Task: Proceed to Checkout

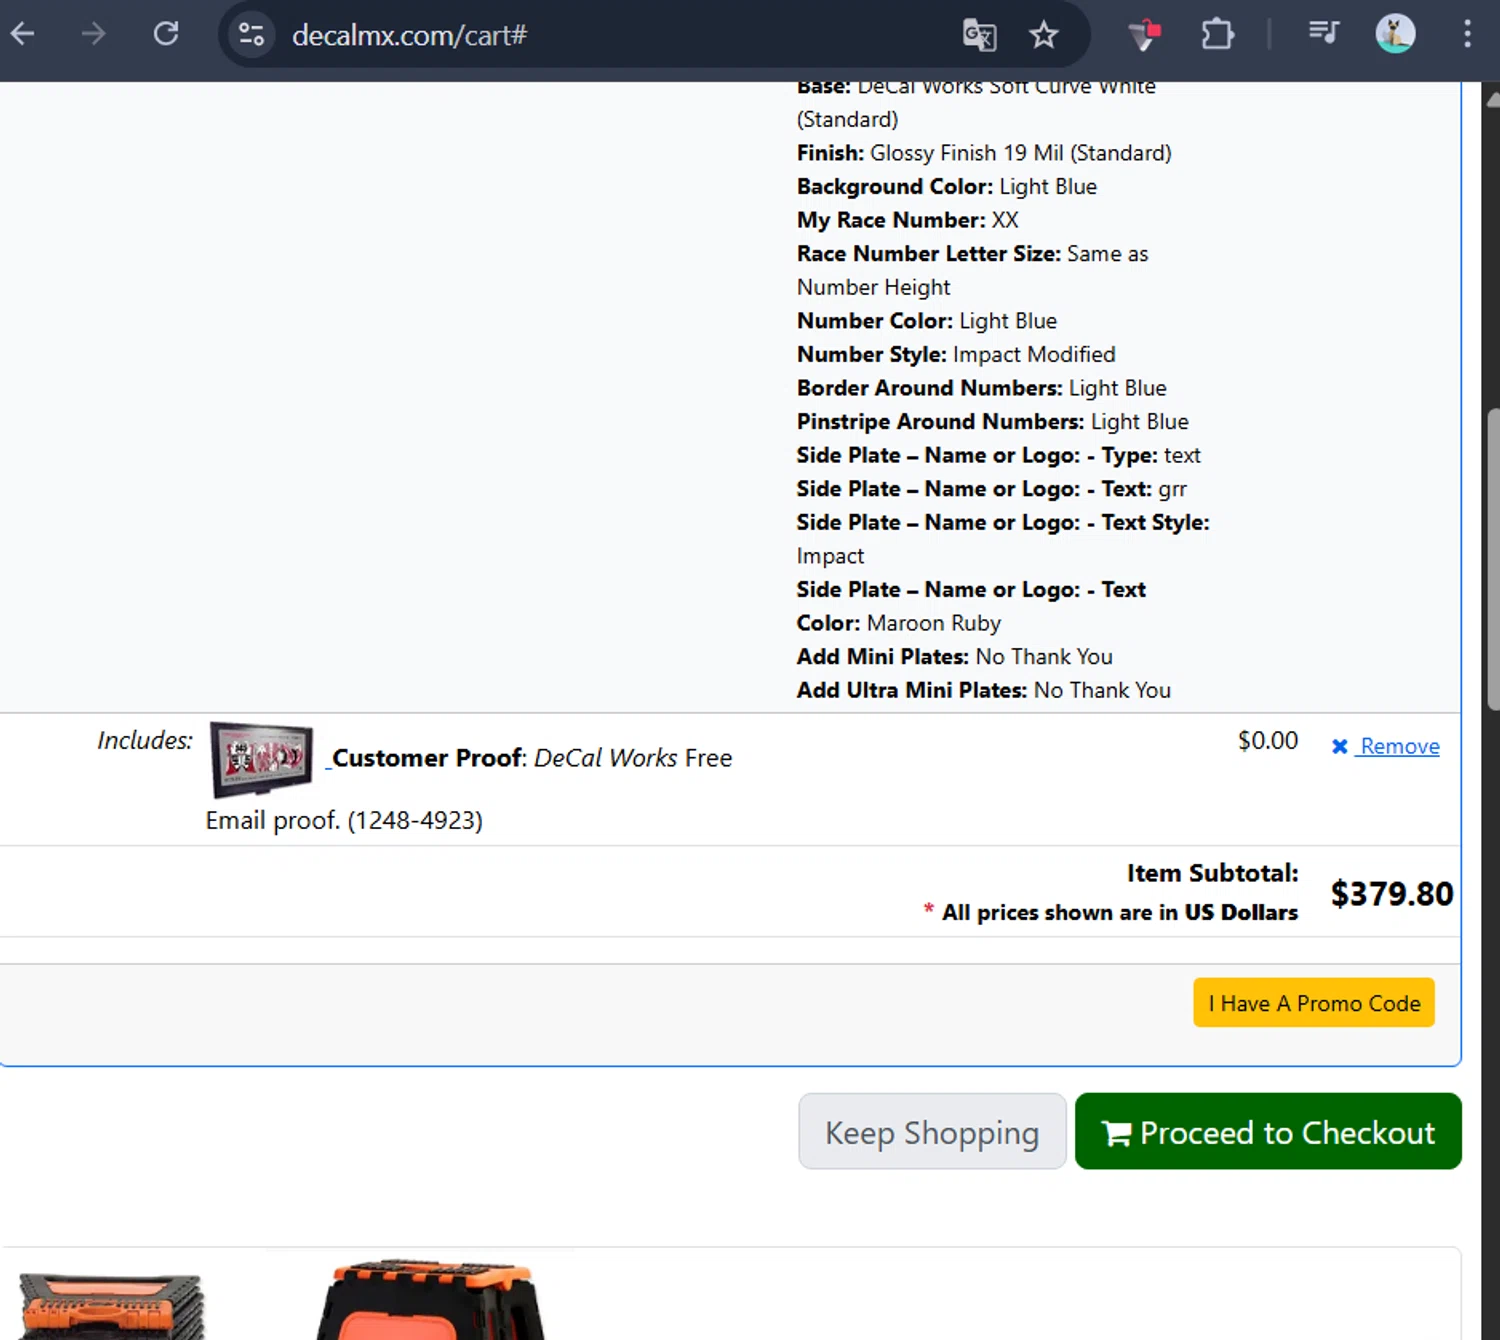Action: 1268,1132
